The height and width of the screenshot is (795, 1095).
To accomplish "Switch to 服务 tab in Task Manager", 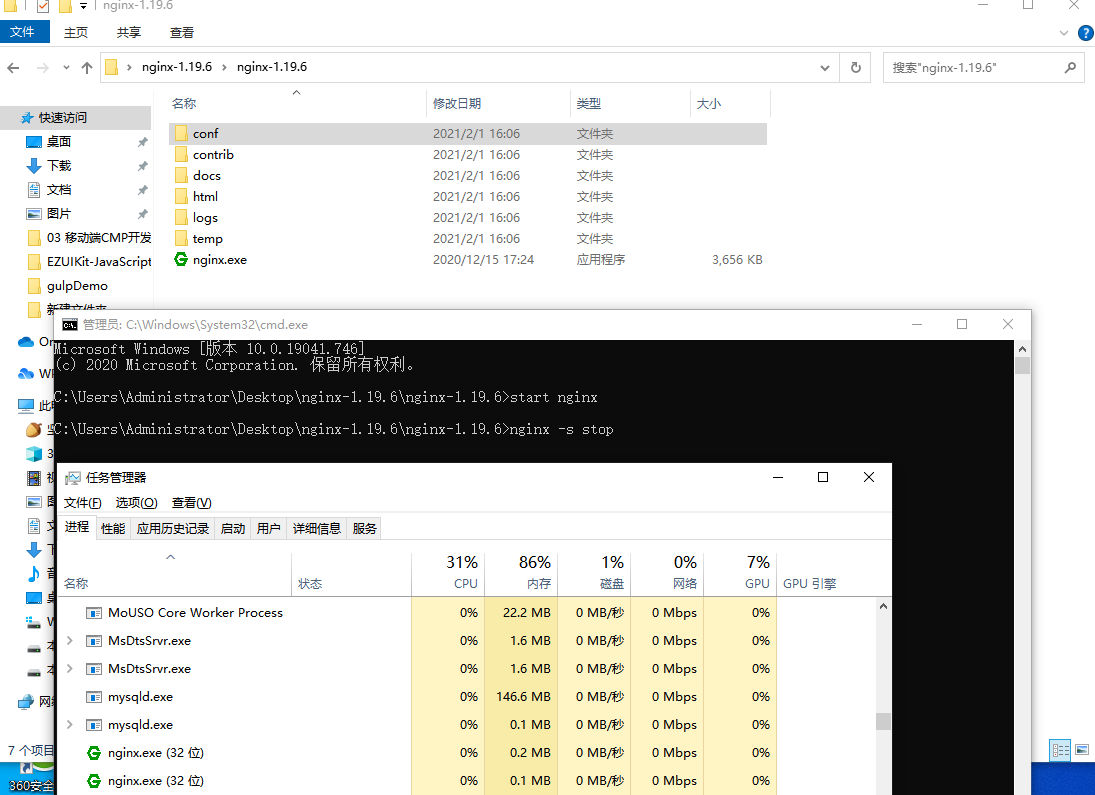I will [365, 529].
